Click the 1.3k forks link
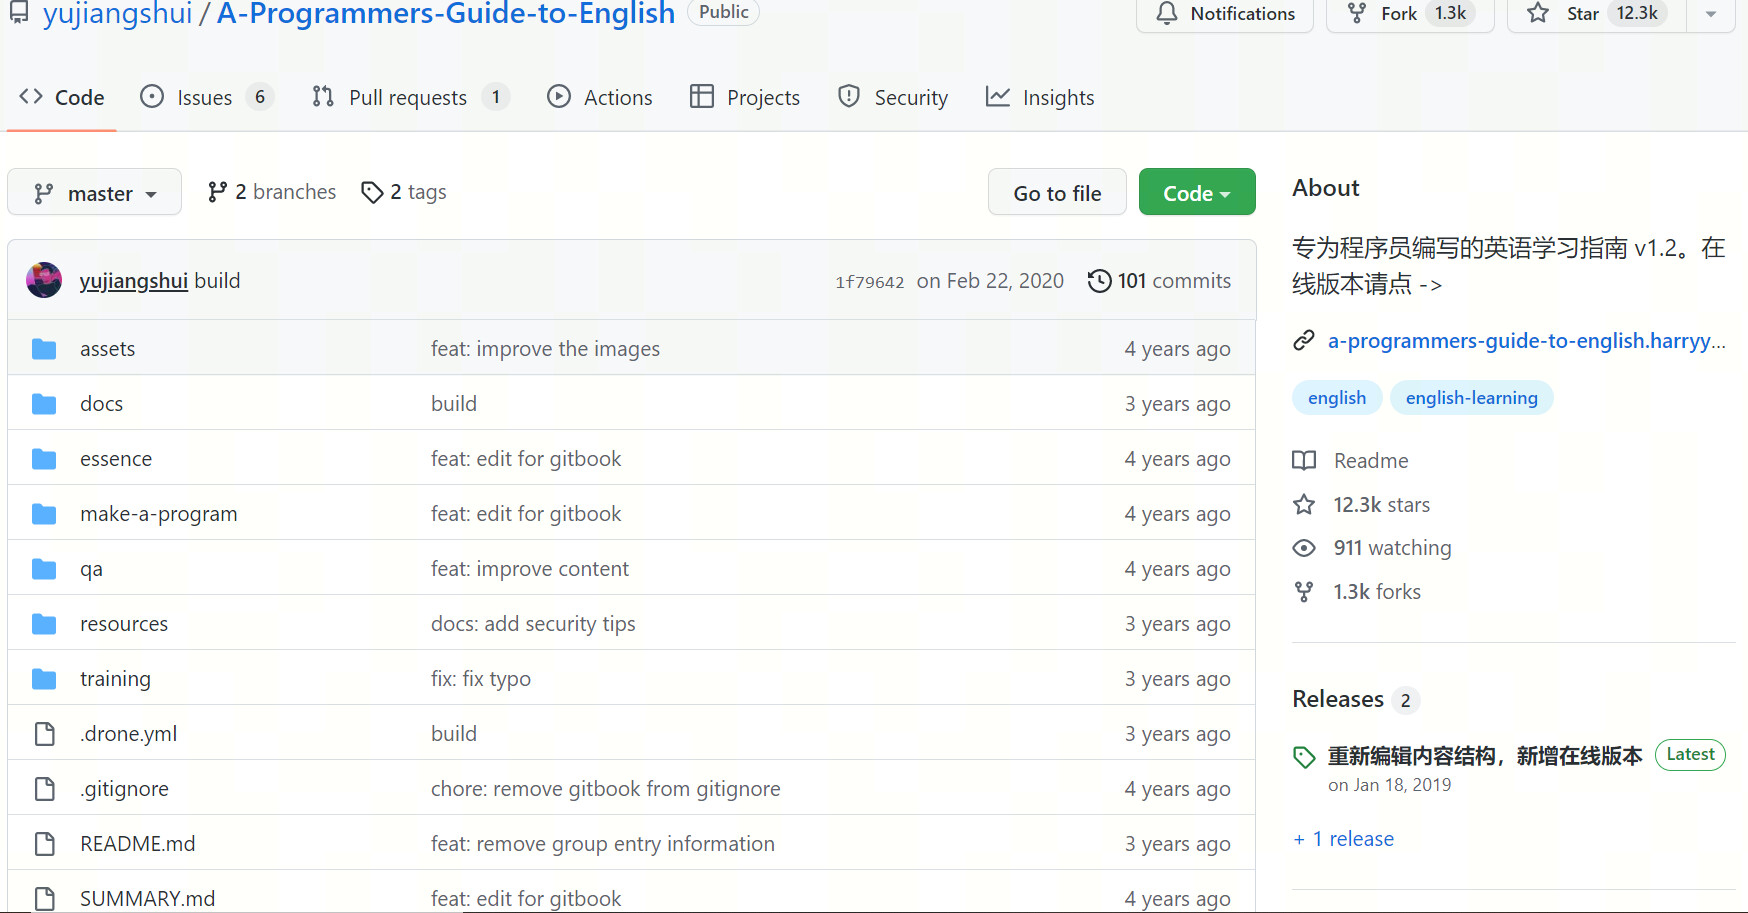 (x=1377, y=592)
